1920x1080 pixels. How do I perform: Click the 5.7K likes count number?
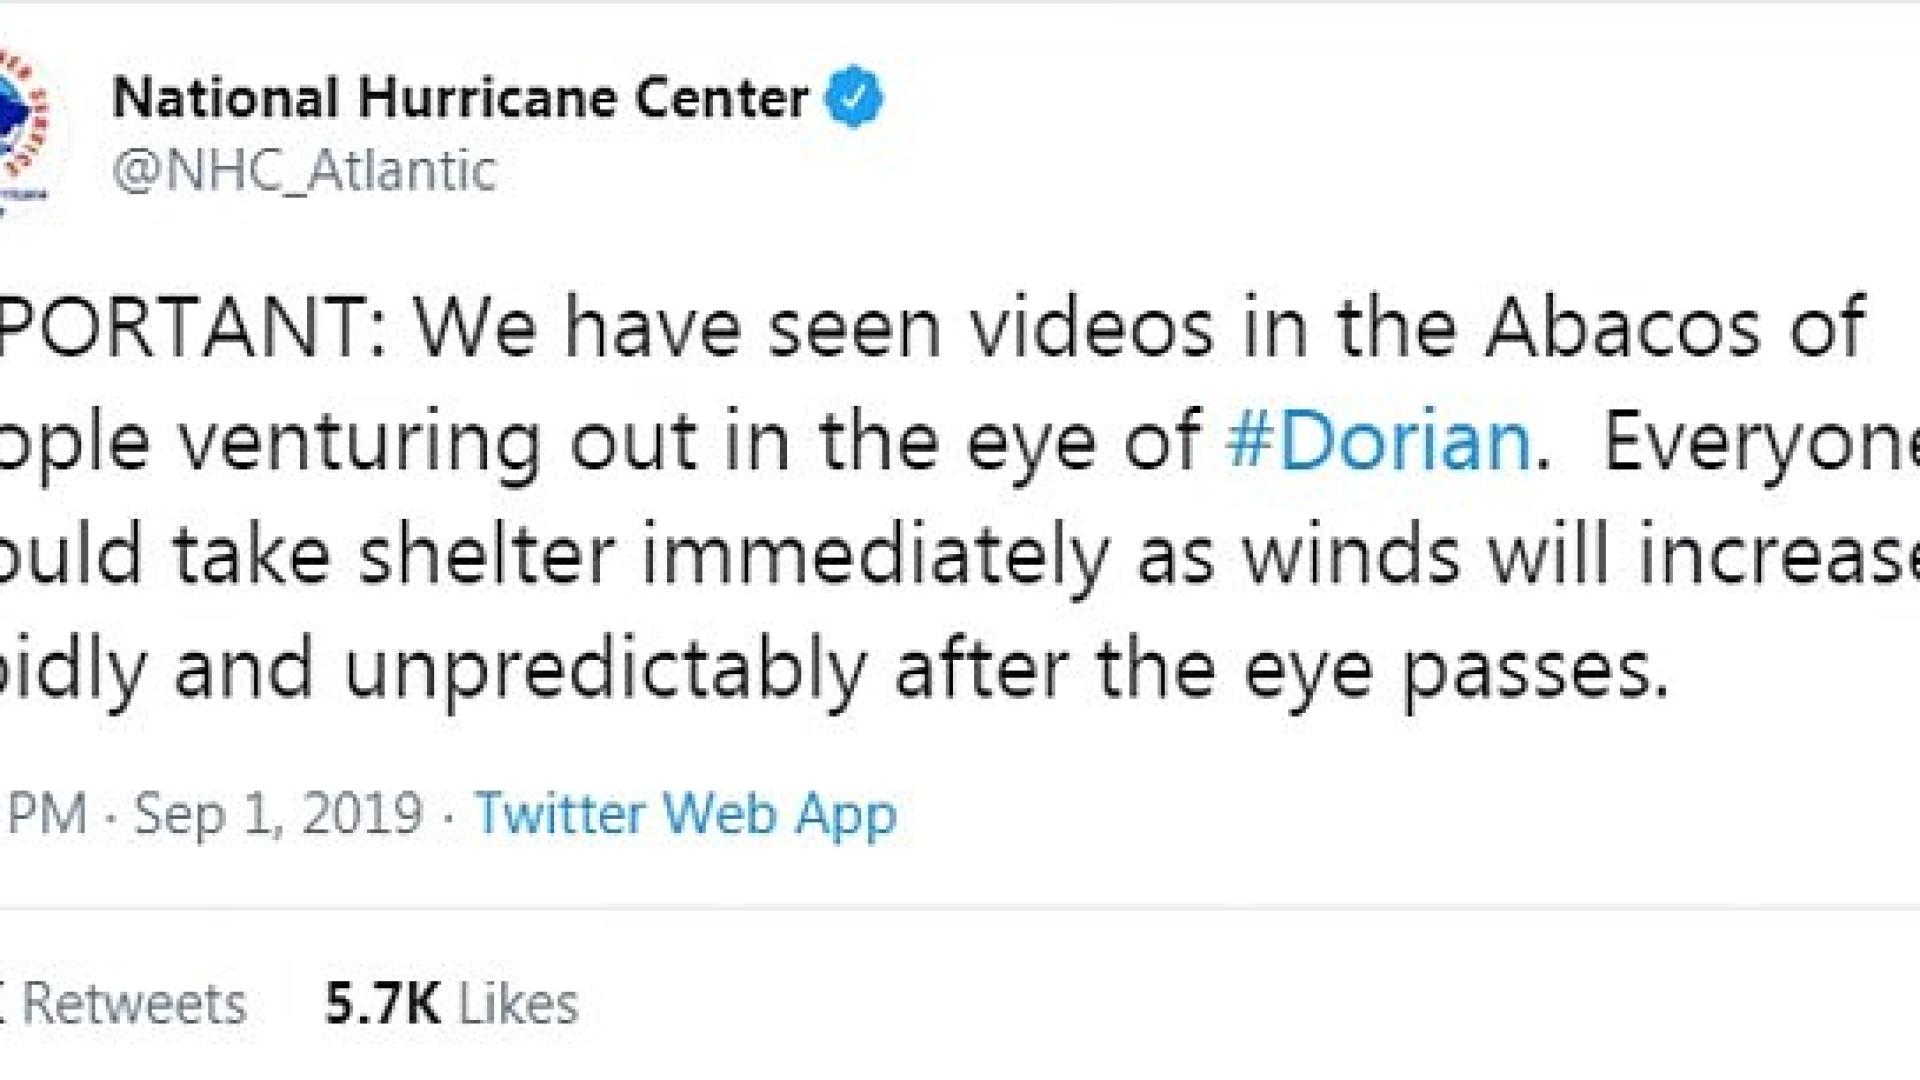(382, 1003)
